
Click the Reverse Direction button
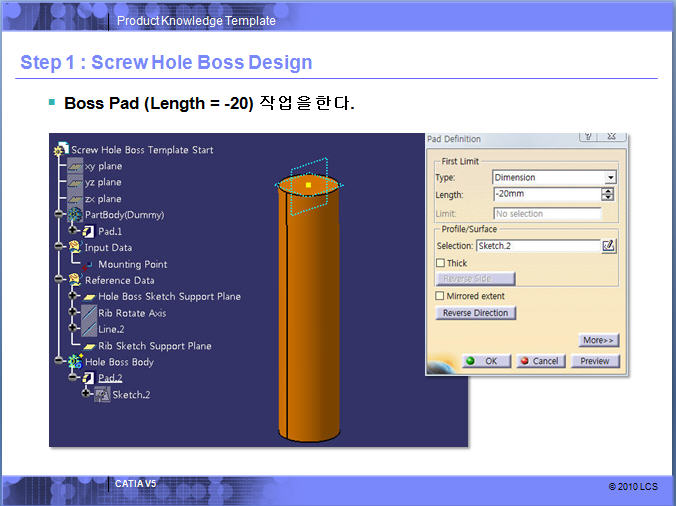click(476, 313)
